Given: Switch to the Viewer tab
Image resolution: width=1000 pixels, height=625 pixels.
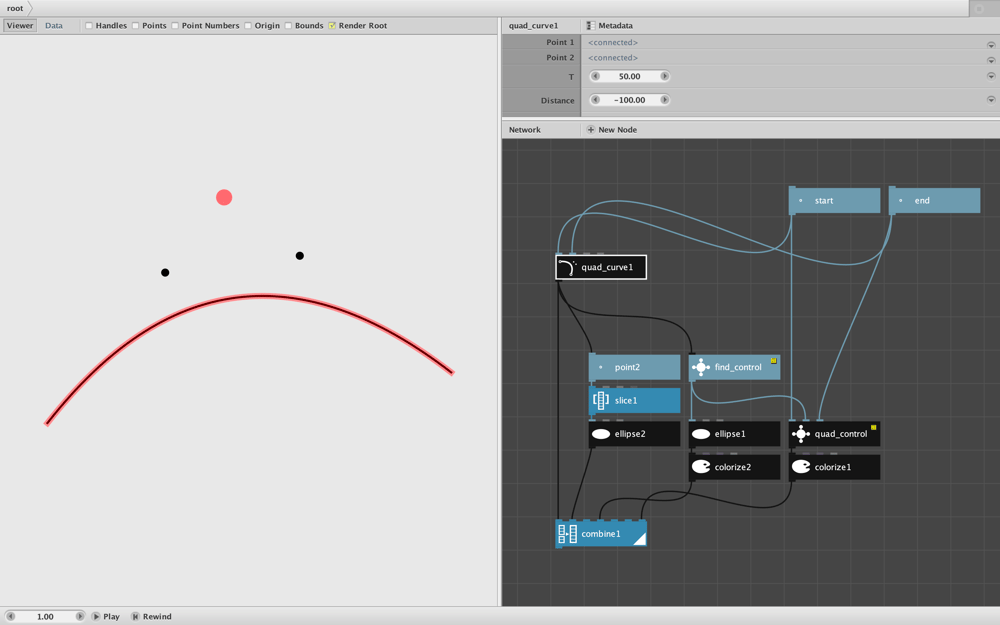Looking at the screenshot, I should pos(20,26).
